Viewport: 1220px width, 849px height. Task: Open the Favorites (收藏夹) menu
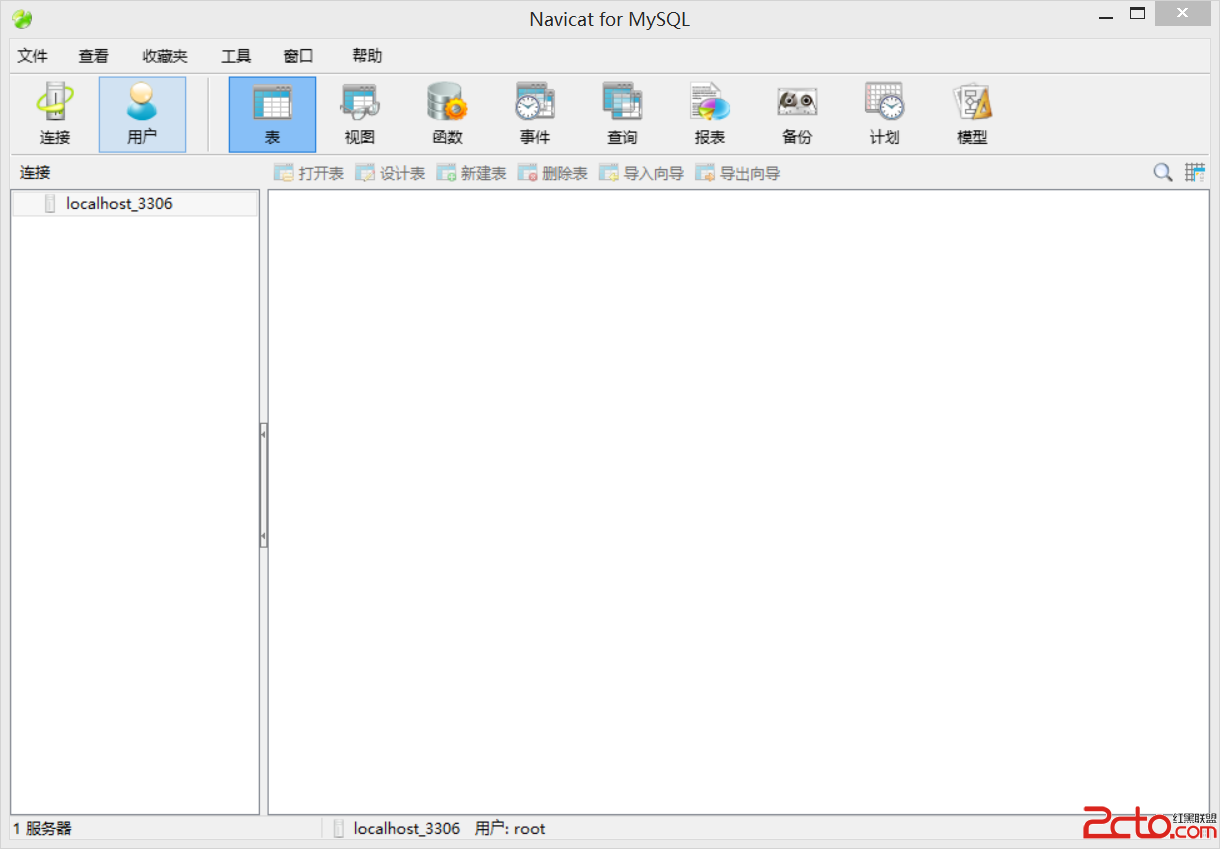pyautogui.click(x=165, y=56)
